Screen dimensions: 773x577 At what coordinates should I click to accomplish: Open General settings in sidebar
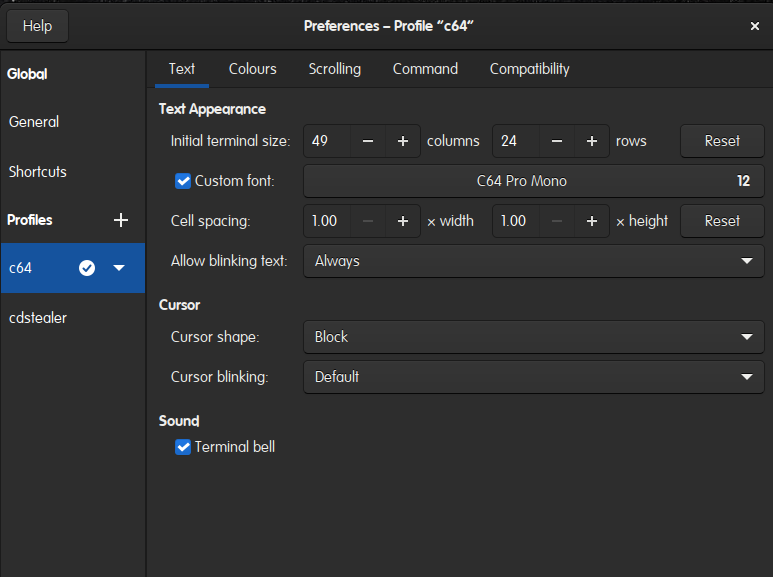click(73, 122)
